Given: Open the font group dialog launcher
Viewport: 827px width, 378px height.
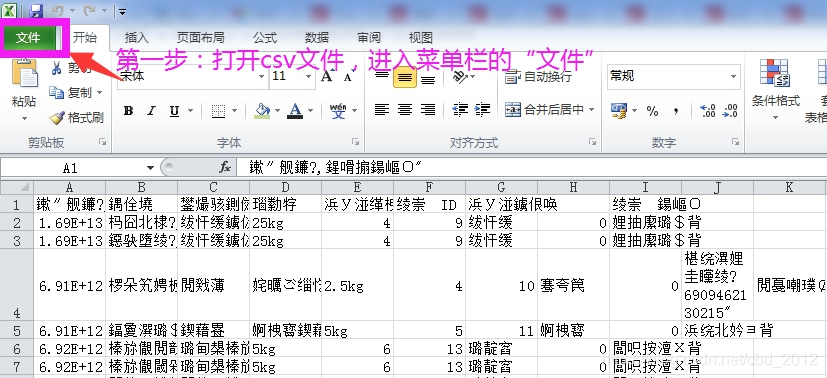Looking at the screenshot, I should (x=355, y=142).
